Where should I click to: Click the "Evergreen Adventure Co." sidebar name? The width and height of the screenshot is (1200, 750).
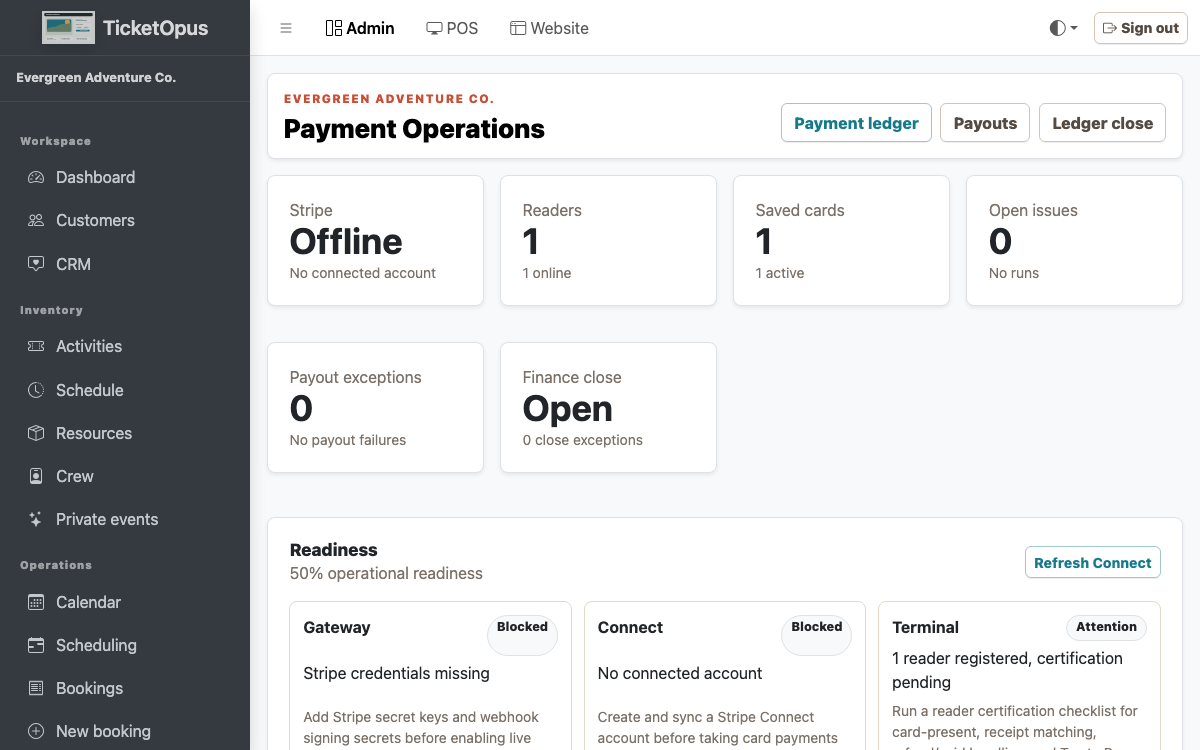click(96, 77)
